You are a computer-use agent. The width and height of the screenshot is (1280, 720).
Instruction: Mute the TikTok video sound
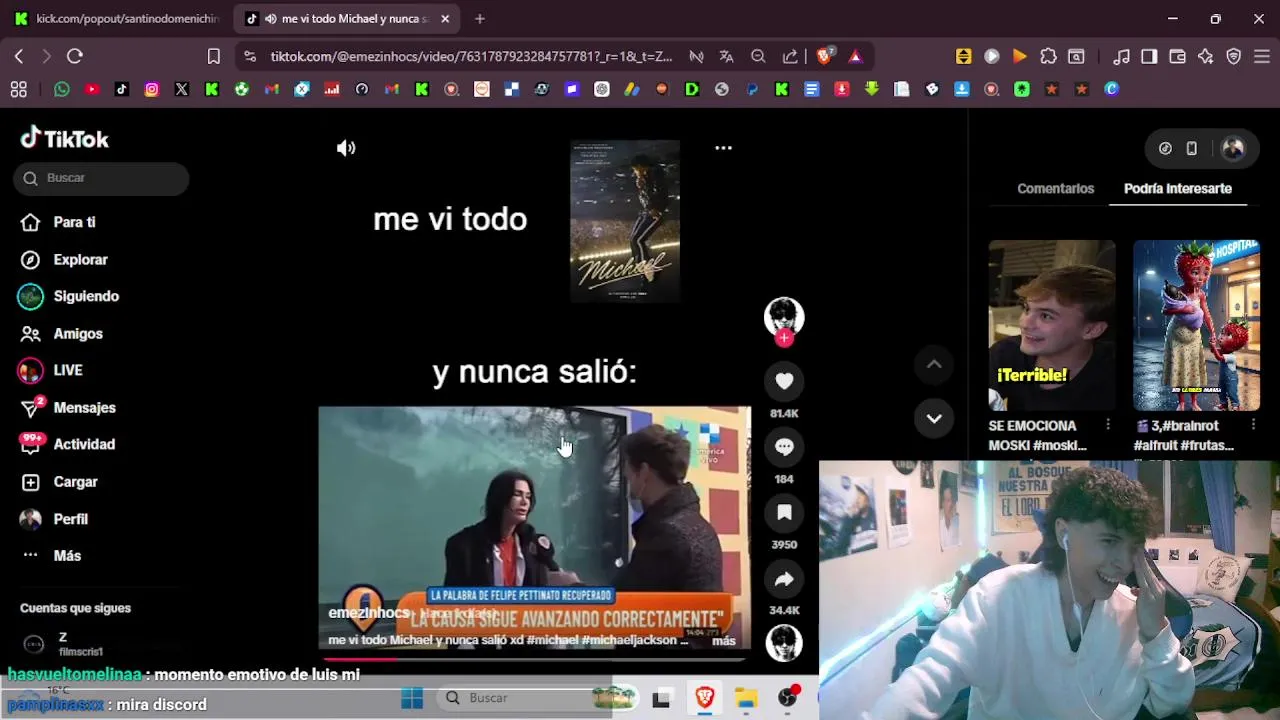[x=346, y=148]
